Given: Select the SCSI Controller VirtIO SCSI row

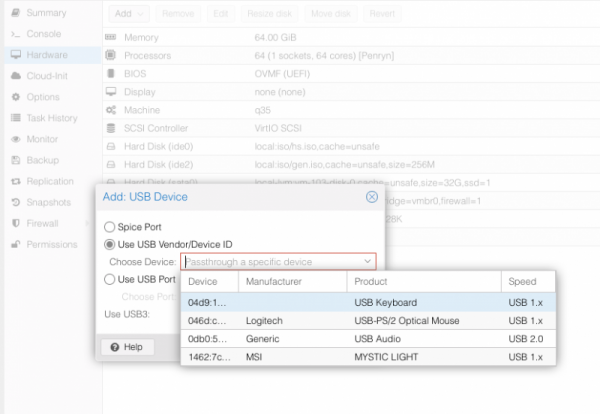Looking at the screenshot, I should point(351,128).
